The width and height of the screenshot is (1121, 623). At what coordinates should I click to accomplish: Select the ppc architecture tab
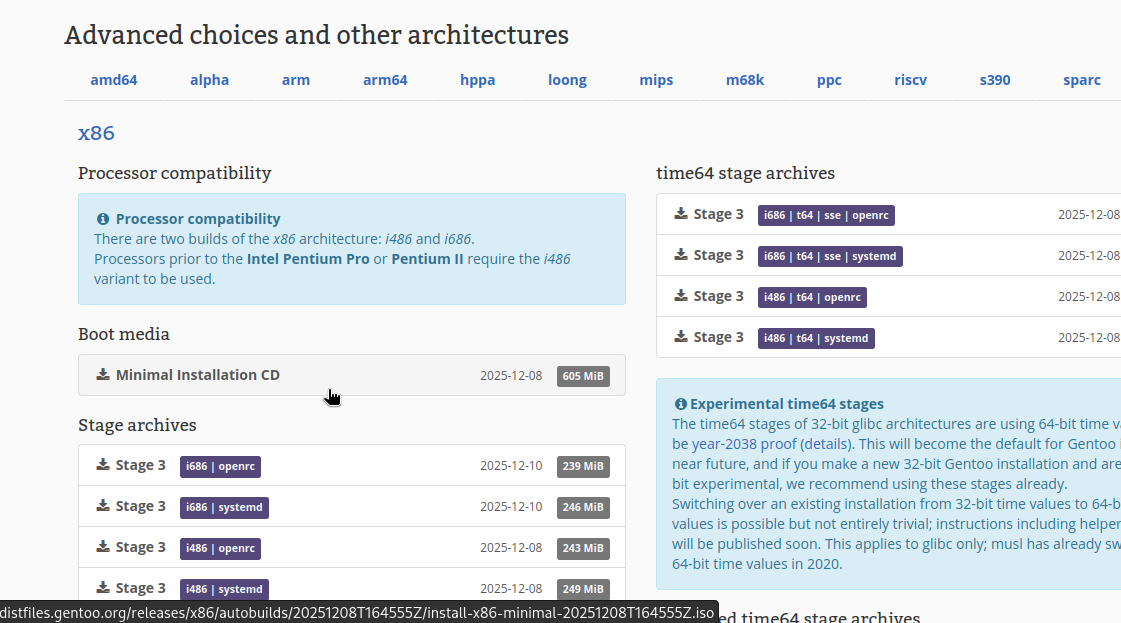tap(829, 80)
